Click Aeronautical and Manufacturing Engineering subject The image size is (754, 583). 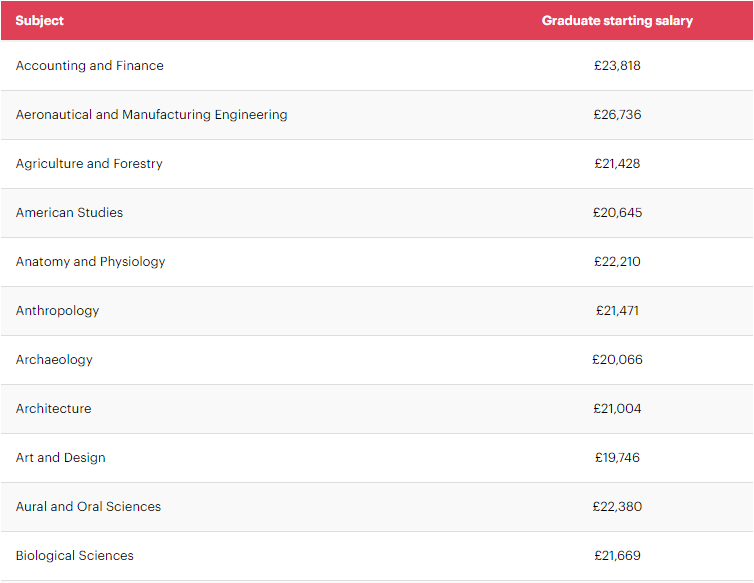pos(151,115)
